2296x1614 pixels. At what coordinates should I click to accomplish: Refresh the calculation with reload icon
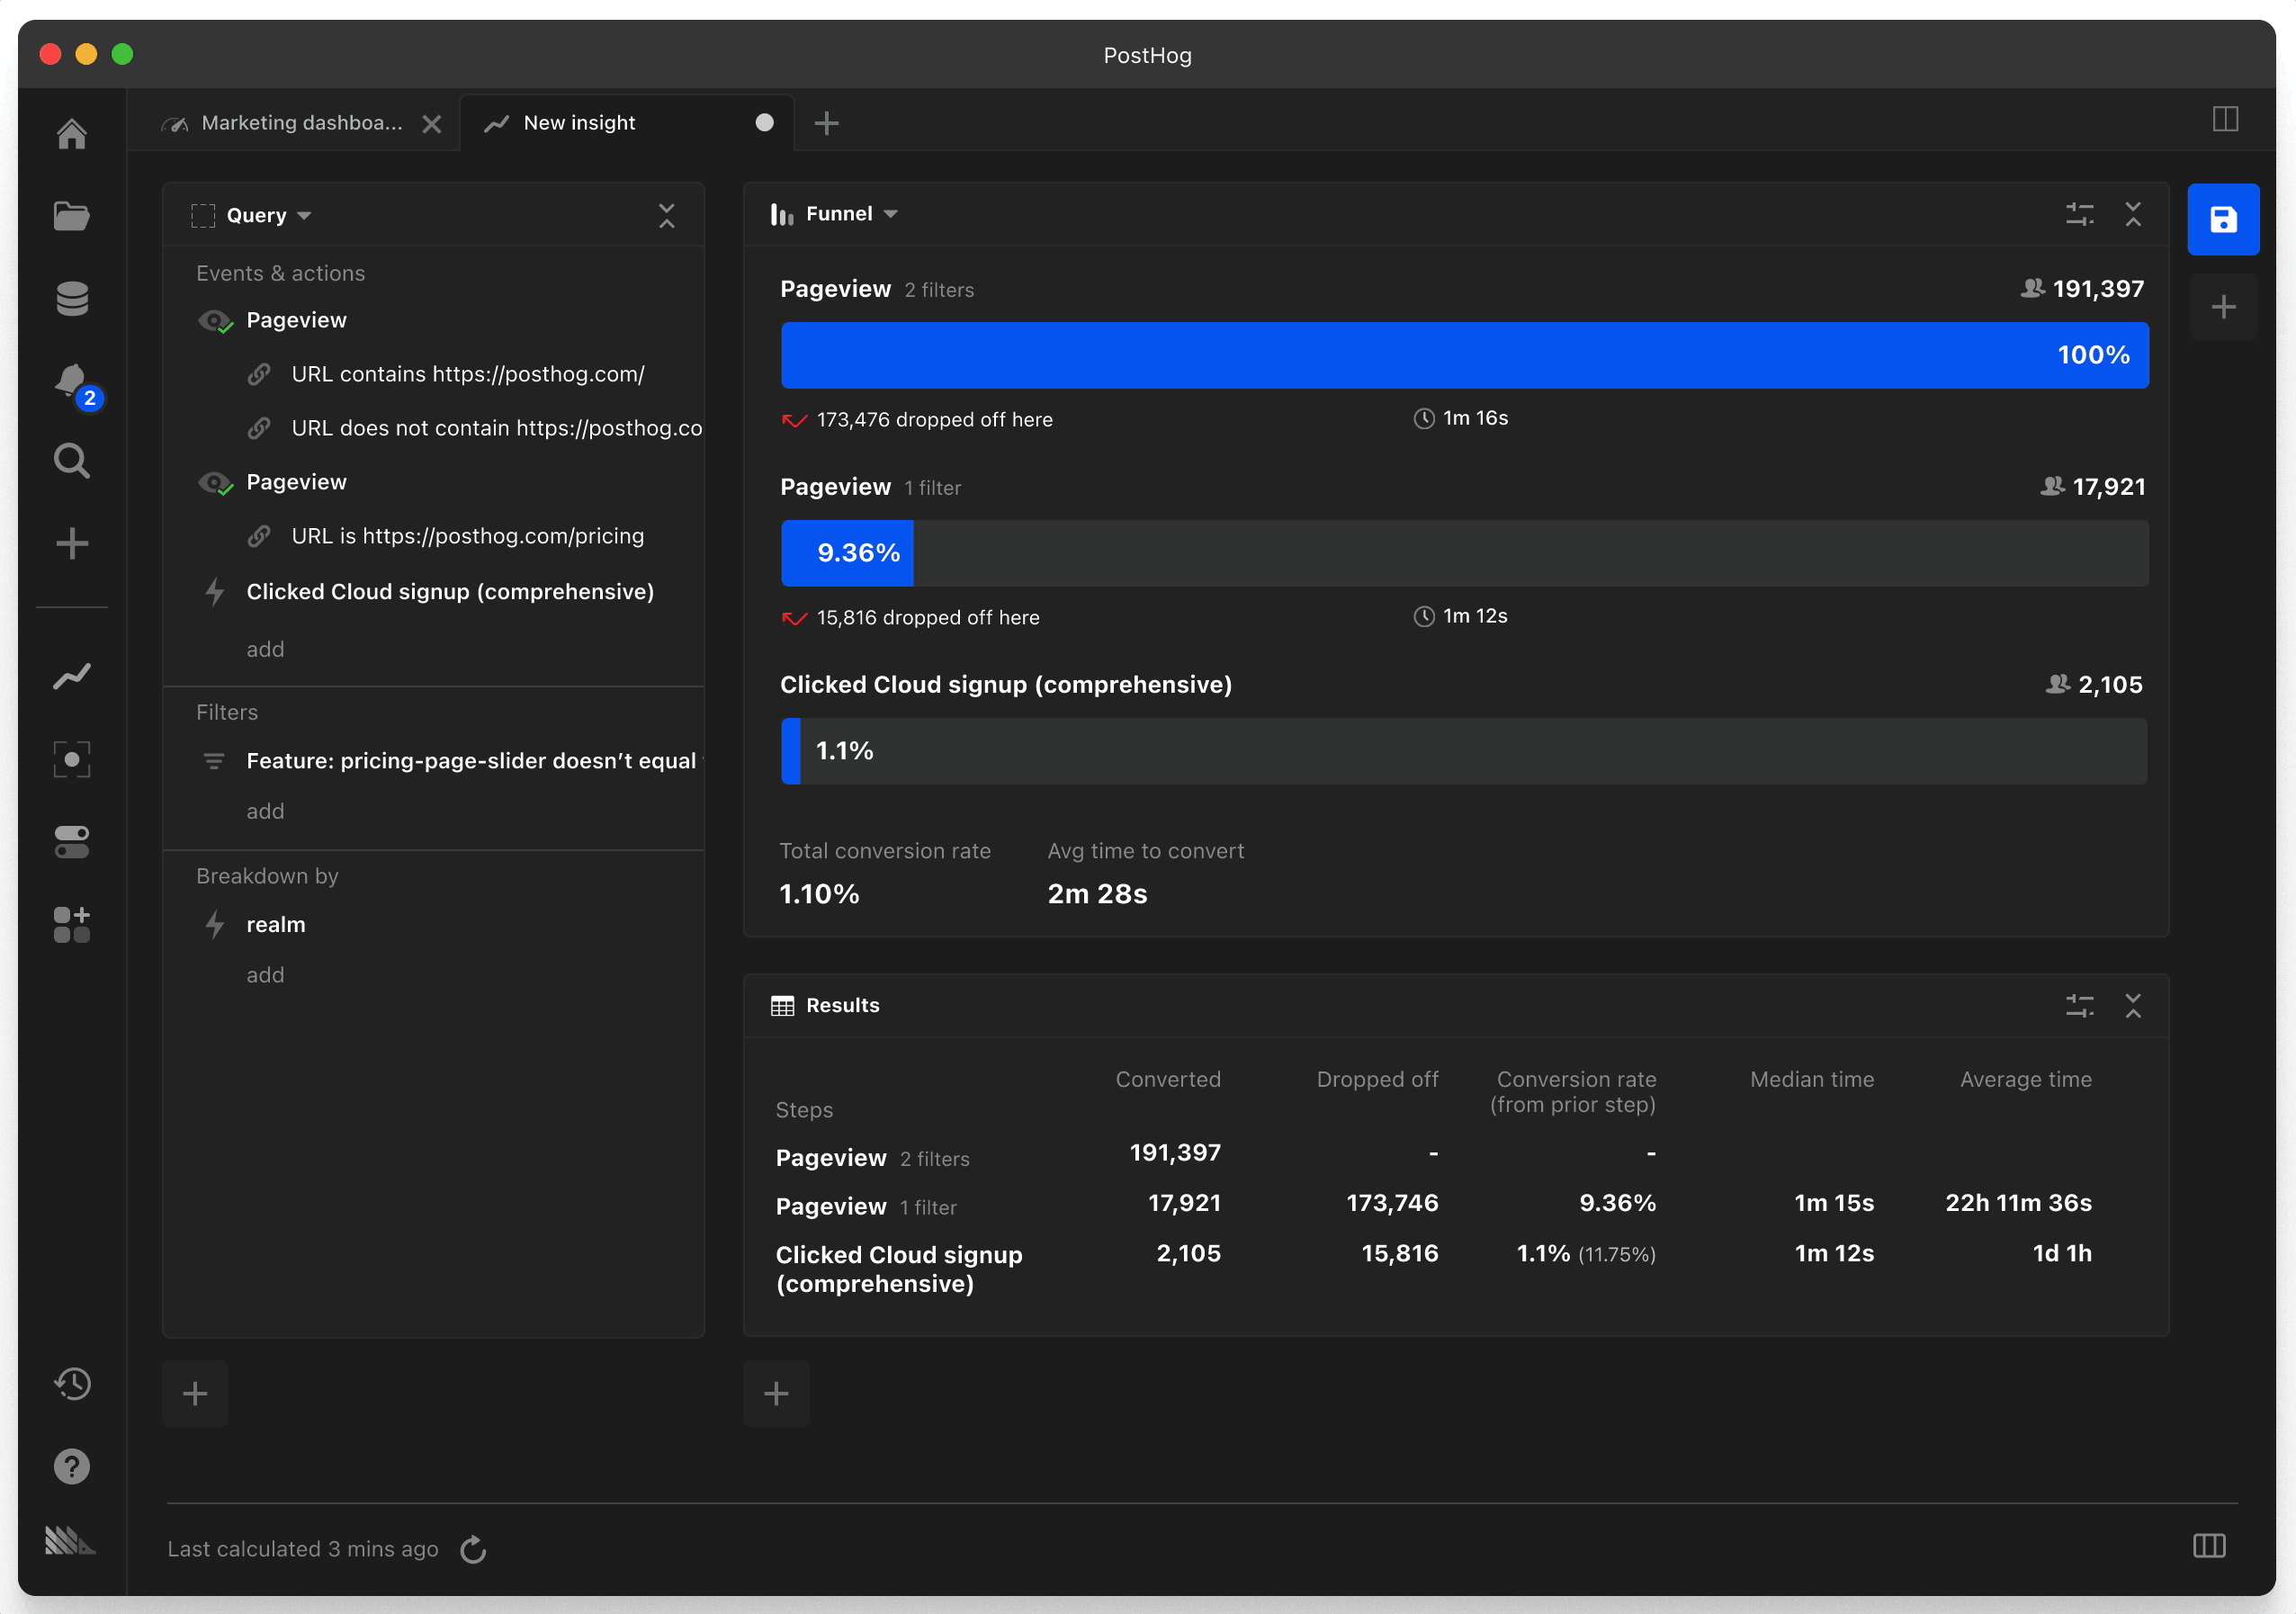click(x=473, y=1549)
